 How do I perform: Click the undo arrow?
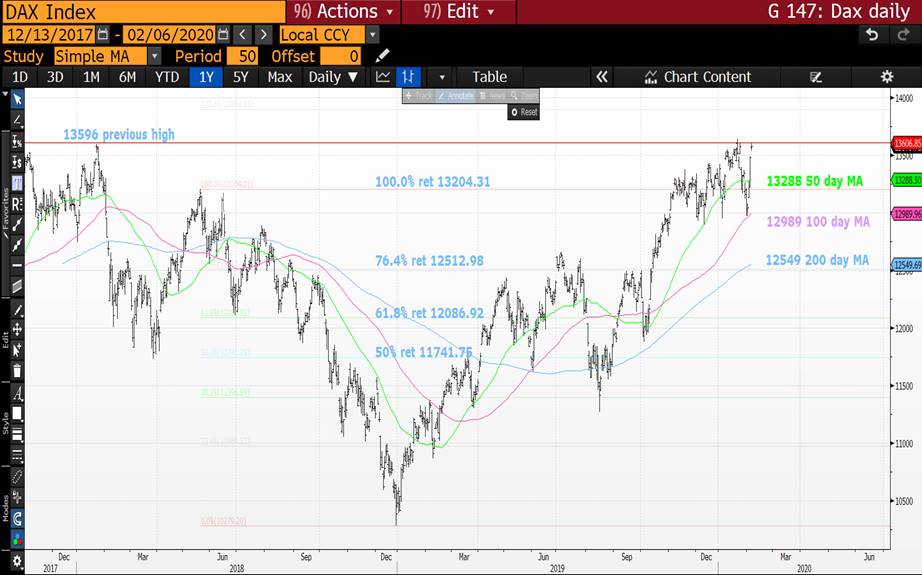pos(872,35)
